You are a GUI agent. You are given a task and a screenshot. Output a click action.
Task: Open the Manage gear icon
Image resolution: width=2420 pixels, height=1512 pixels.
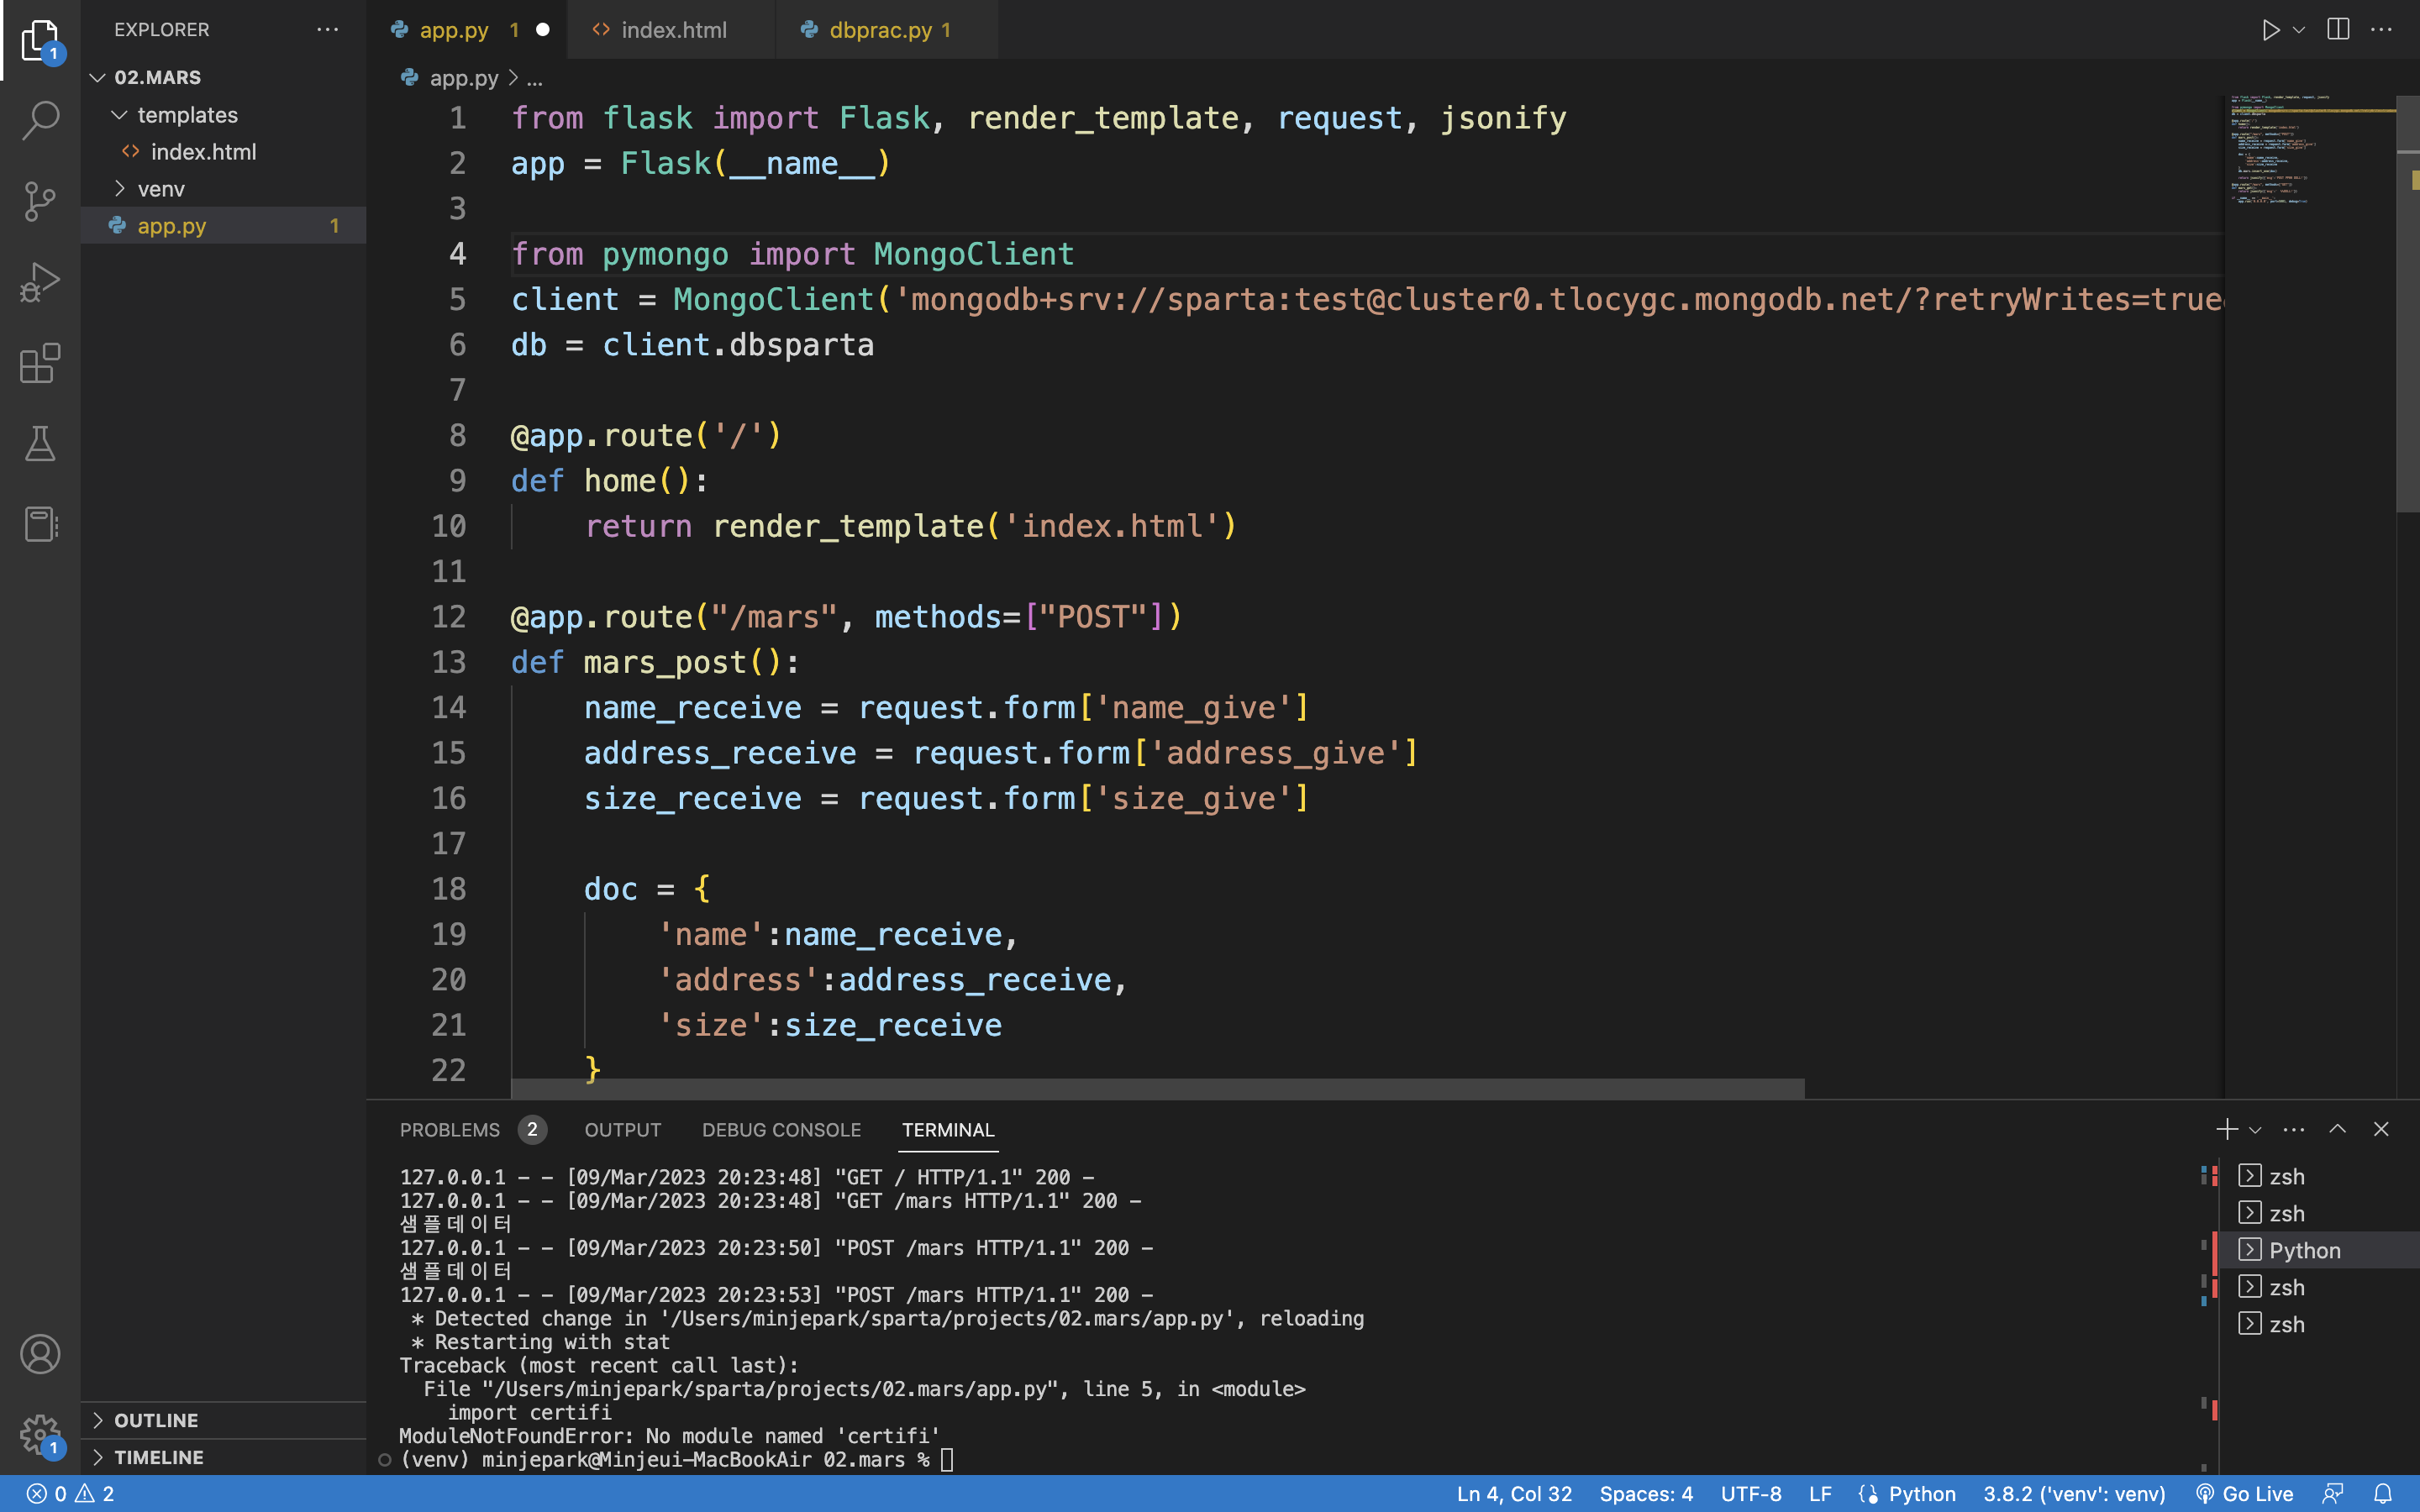(x=40, y=1434)
